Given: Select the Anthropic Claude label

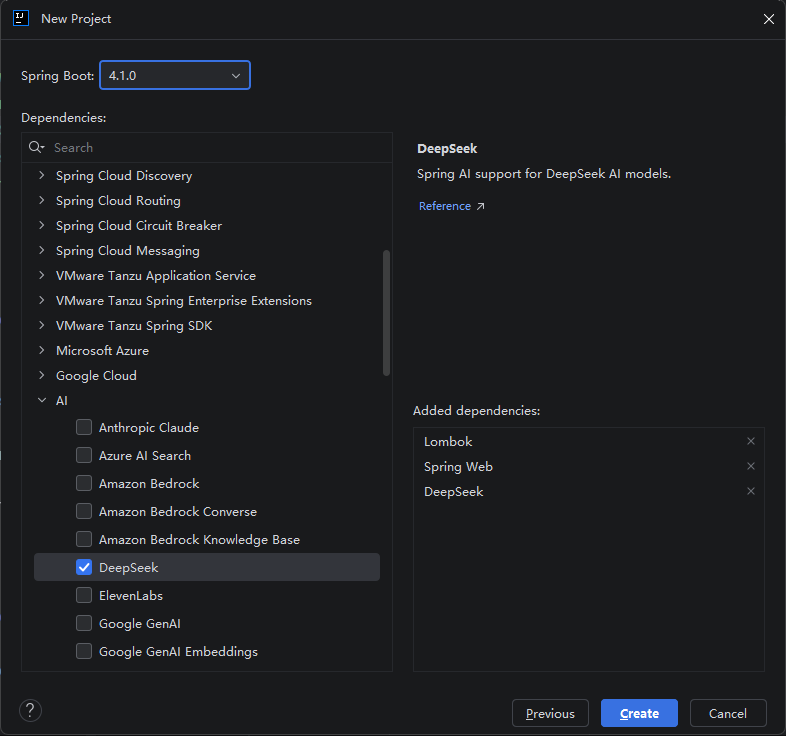Looking at the screenshot, I should [x=149, y=428].
